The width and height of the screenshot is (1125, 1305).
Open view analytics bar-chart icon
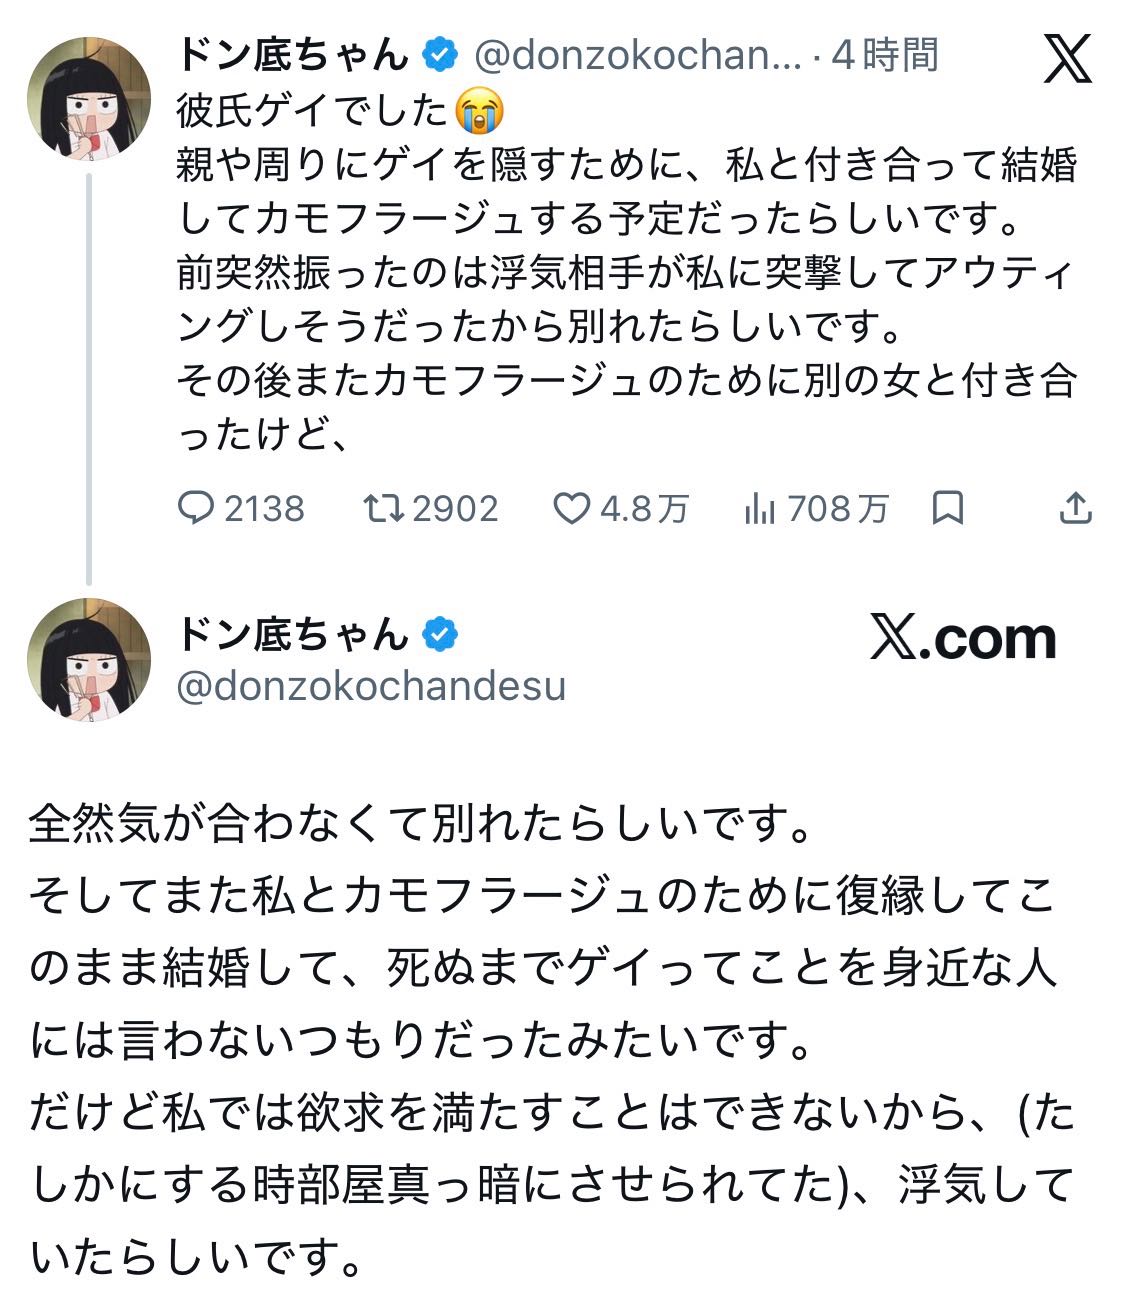tap(760, 510)
